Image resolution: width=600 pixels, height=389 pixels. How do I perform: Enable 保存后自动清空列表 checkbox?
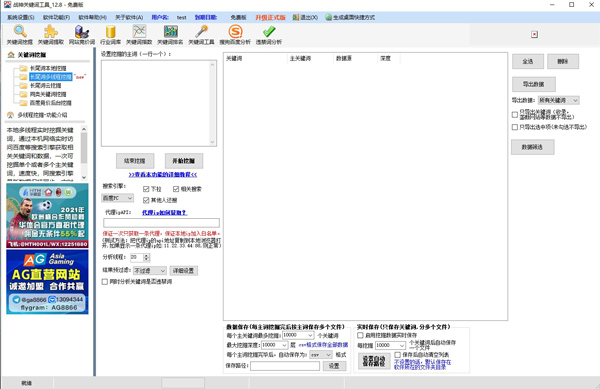coord(398,355)
